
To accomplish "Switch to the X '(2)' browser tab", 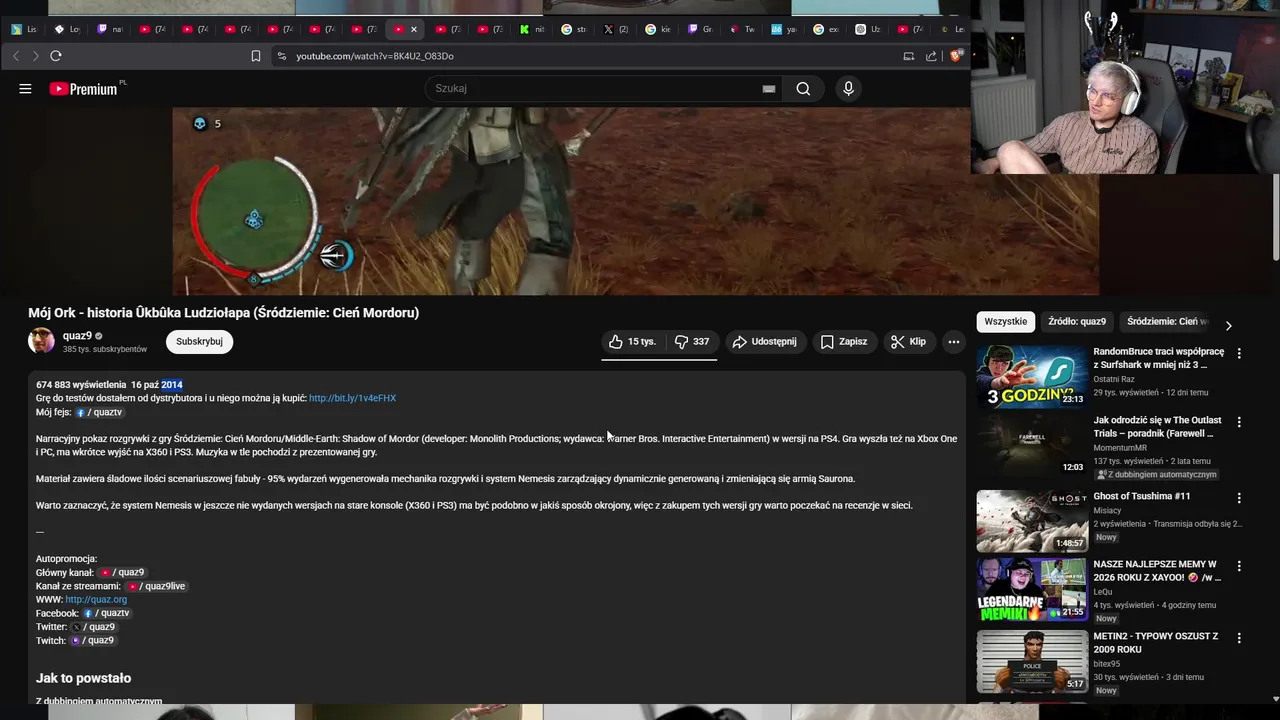I will pyautogui.click(x=617, y=29).
